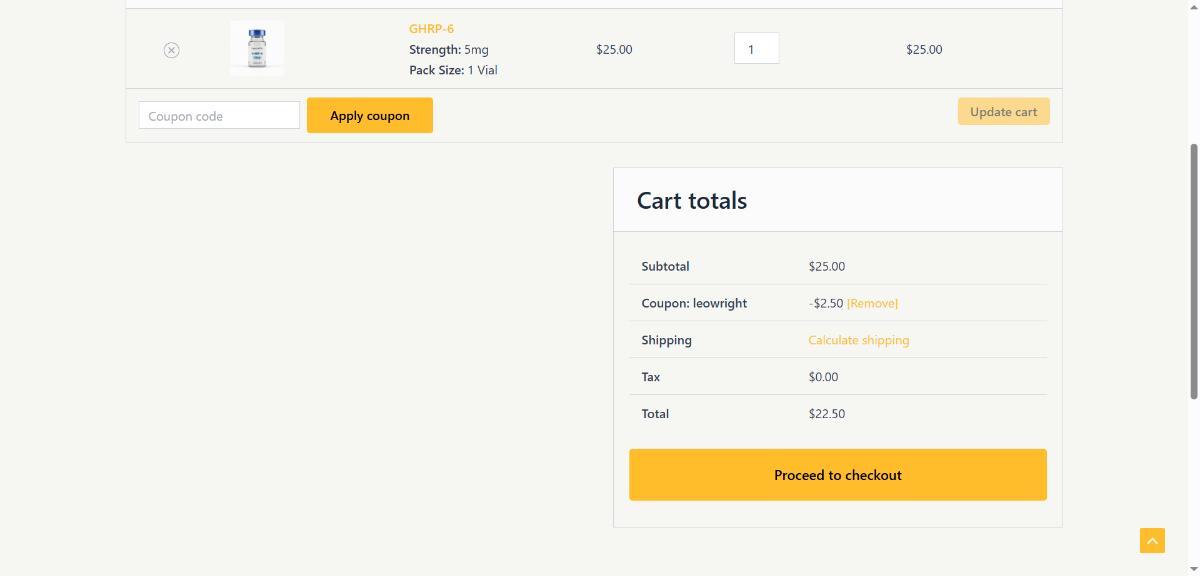Viewport: 1200px width, 576px height.
Task: Click the vertical scrollbar thumb
Action: [1194, 270]
